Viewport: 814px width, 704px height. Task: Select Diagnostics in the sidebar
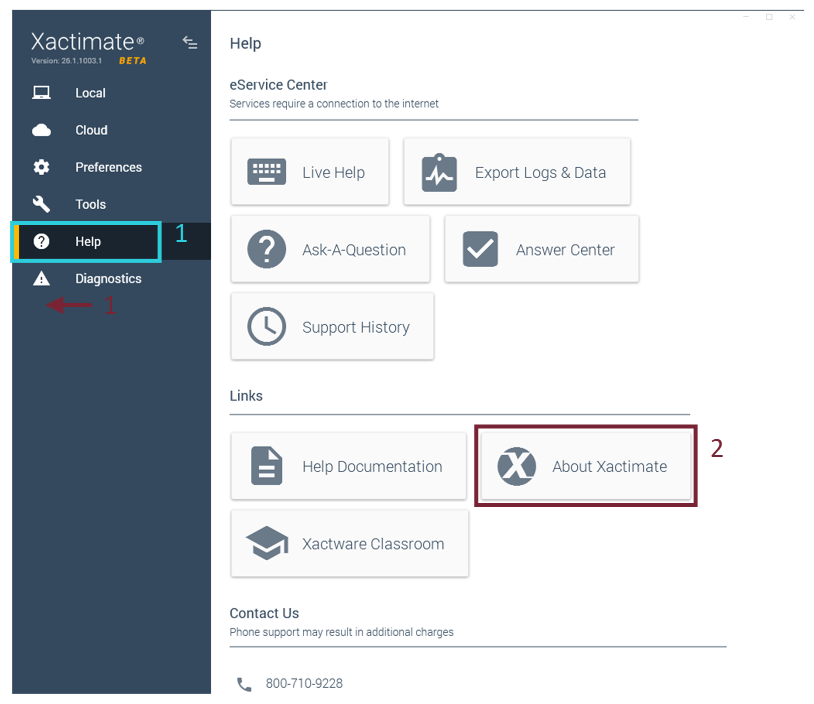(x=108, y=279)
